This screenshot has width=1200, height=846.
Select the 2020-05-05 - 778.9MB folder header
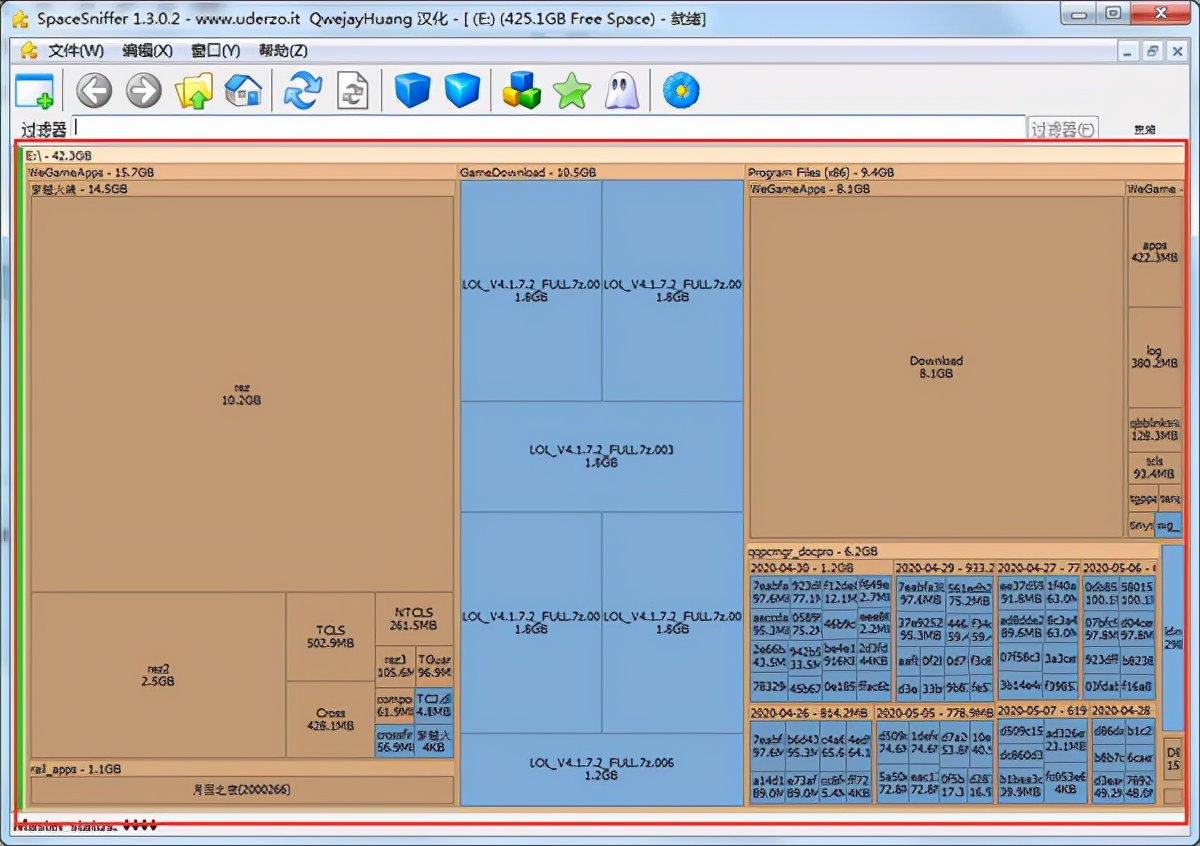(x=934, y=712)
